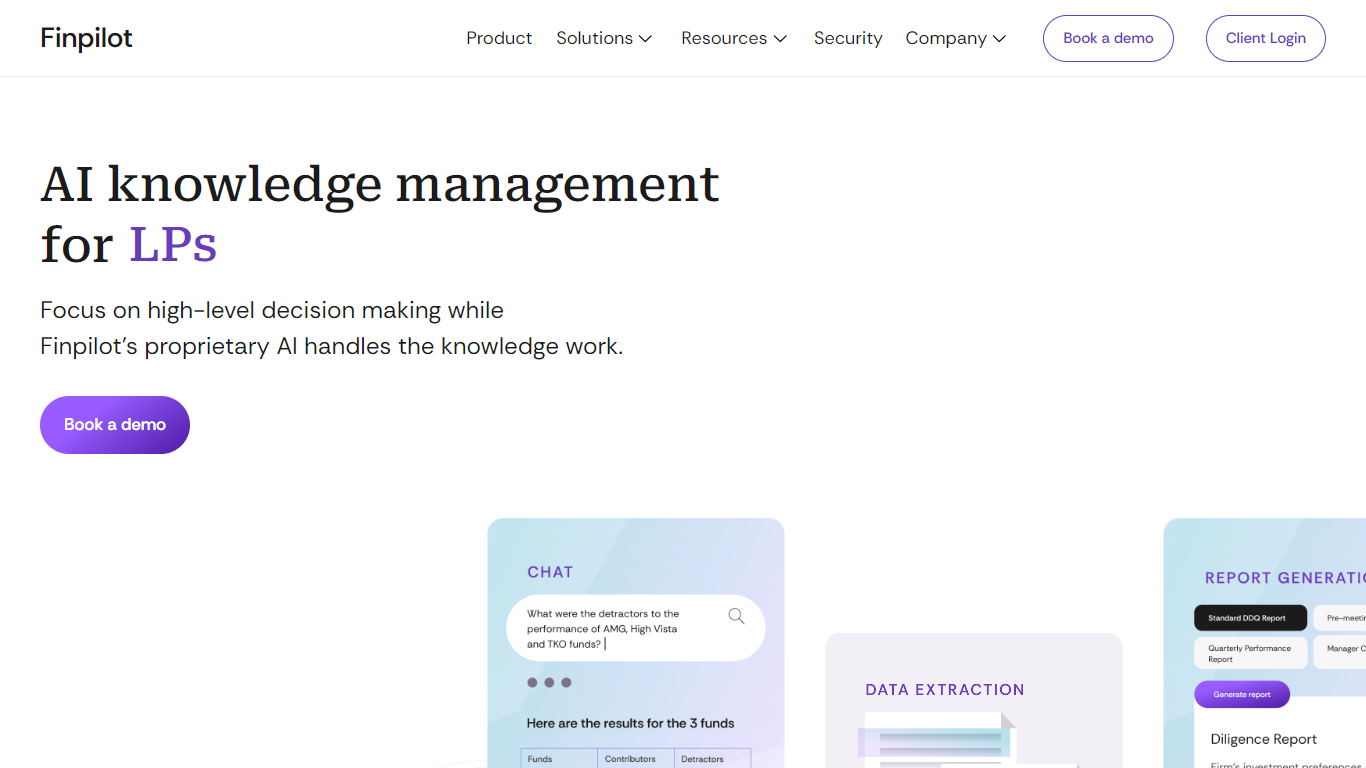Click the Client Login button

1266,38
